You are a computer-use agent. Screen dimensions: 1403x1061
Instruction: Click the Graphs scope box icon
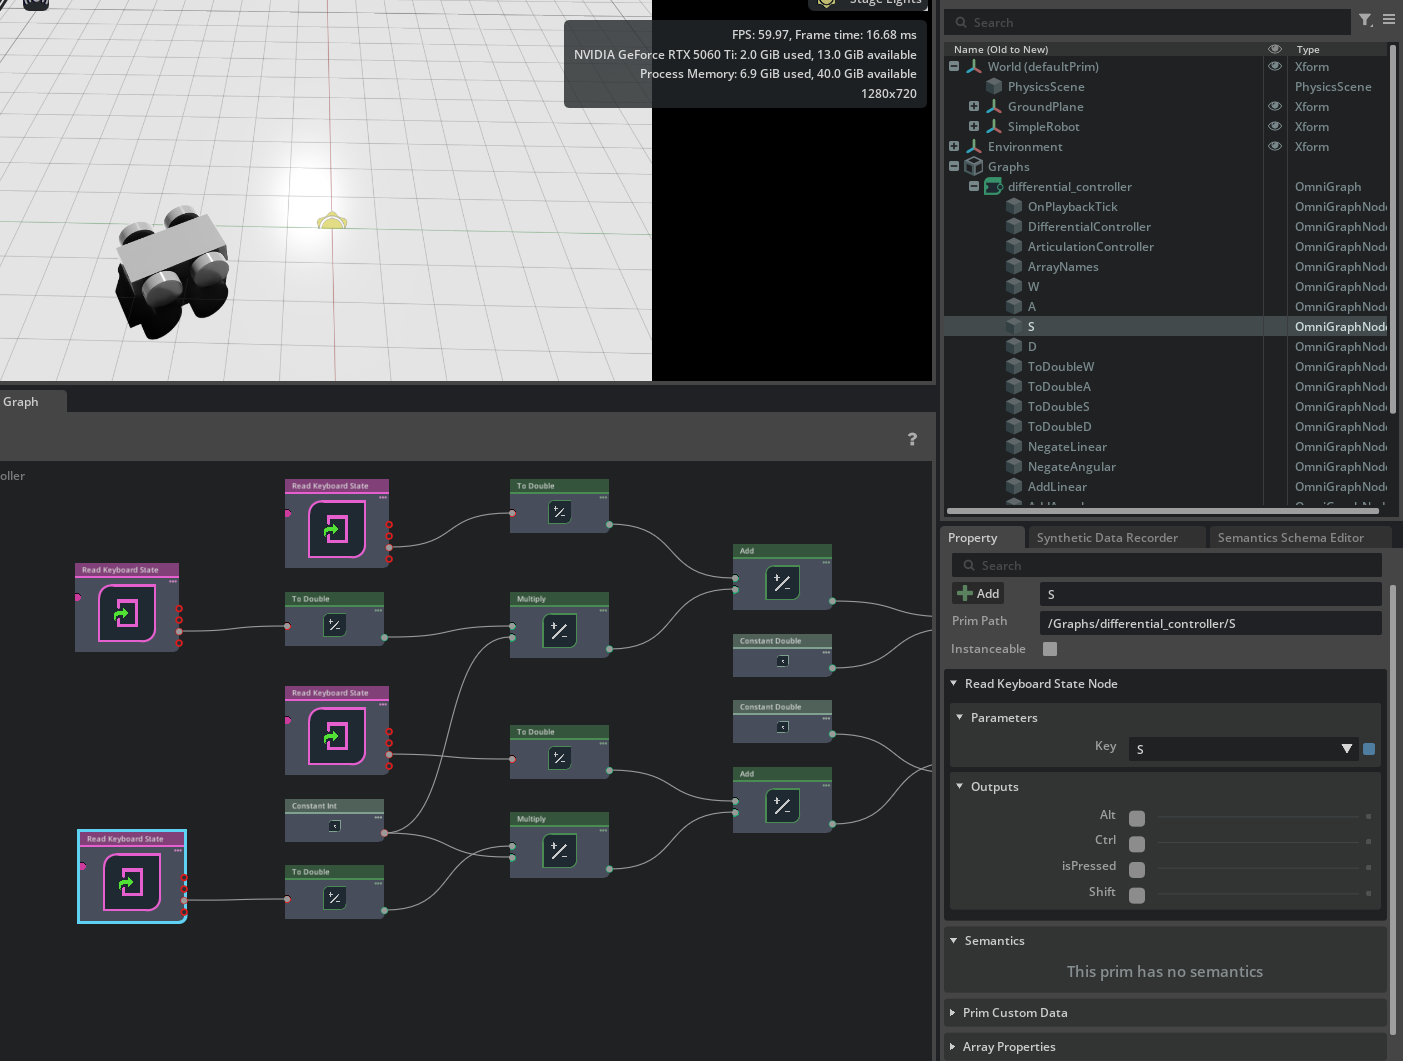[974, 167]
